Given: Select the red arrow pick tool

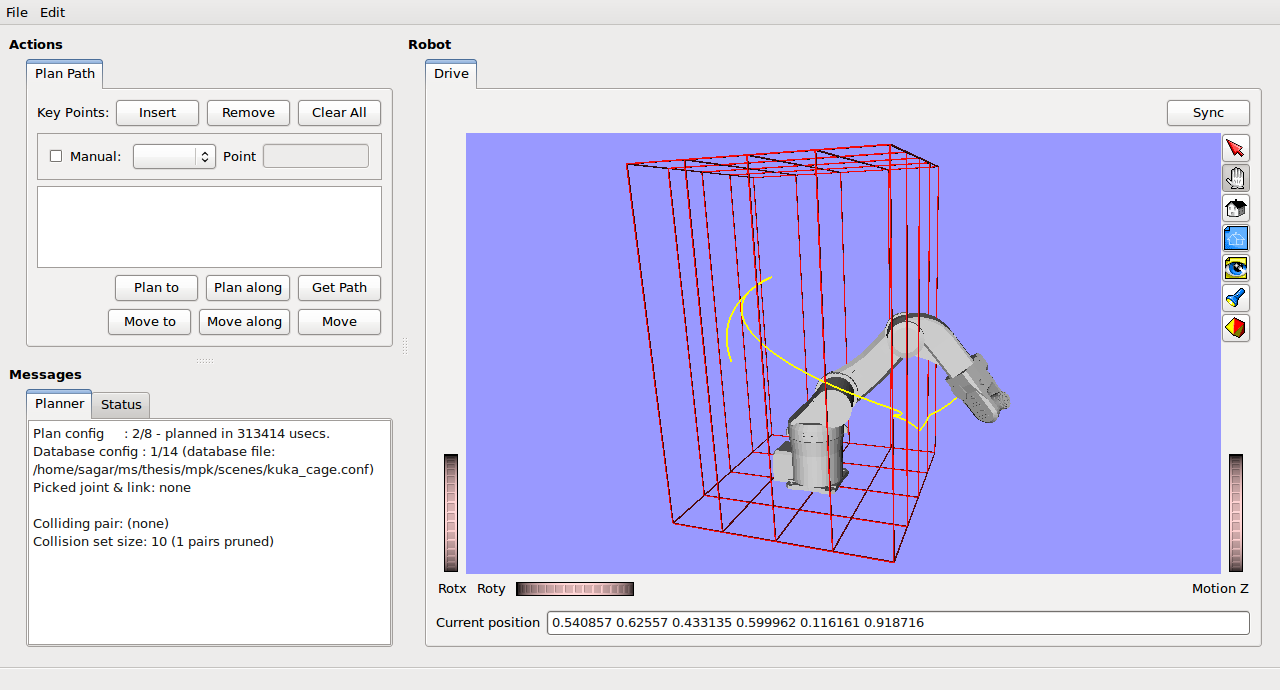Looking at the screenshot, I should tap(1236, 148).
